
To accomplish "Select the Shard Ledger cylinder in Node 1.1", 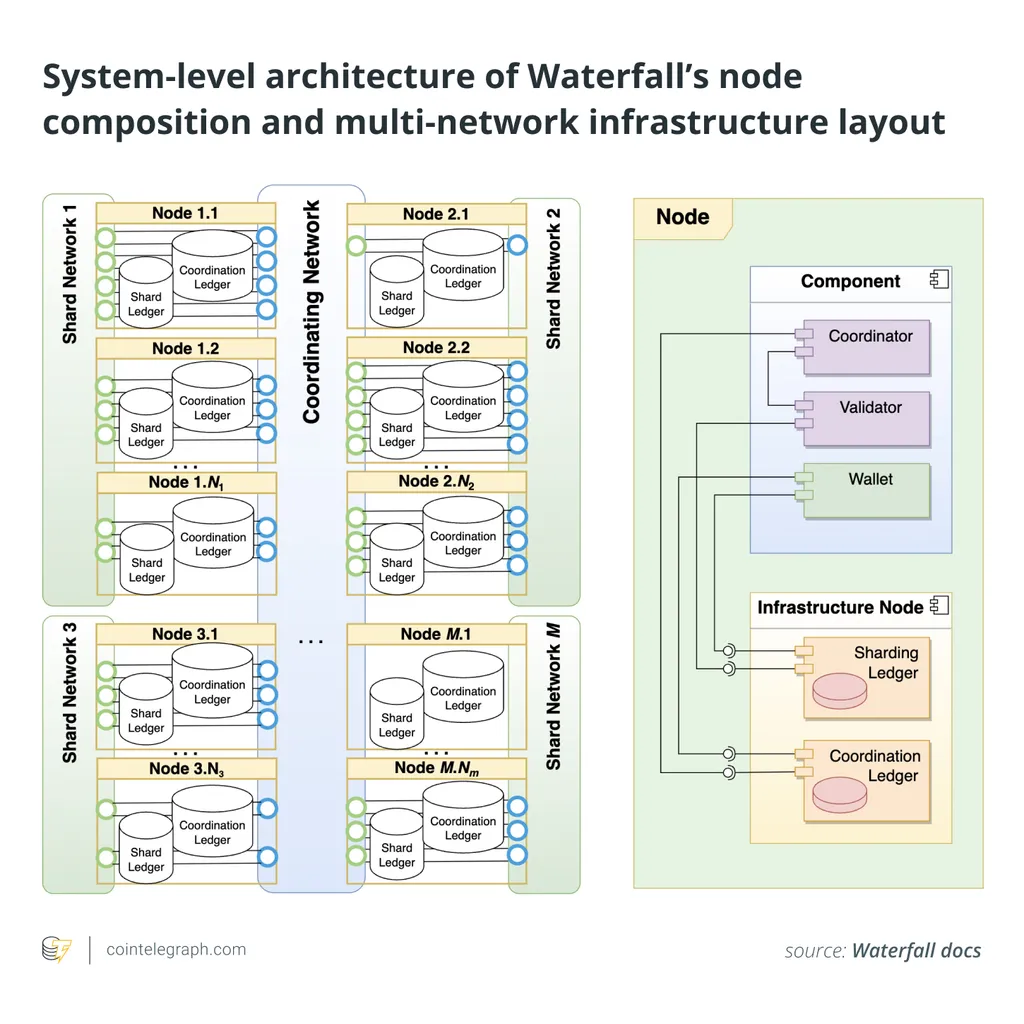I will (x=146, y=293).
